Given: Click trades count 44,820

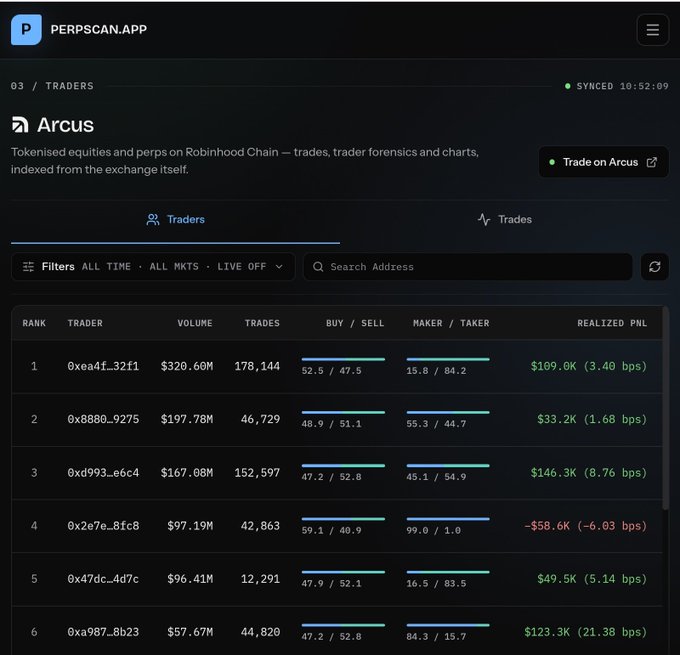Looking at the screenshot, I should (x=260, y=632).
